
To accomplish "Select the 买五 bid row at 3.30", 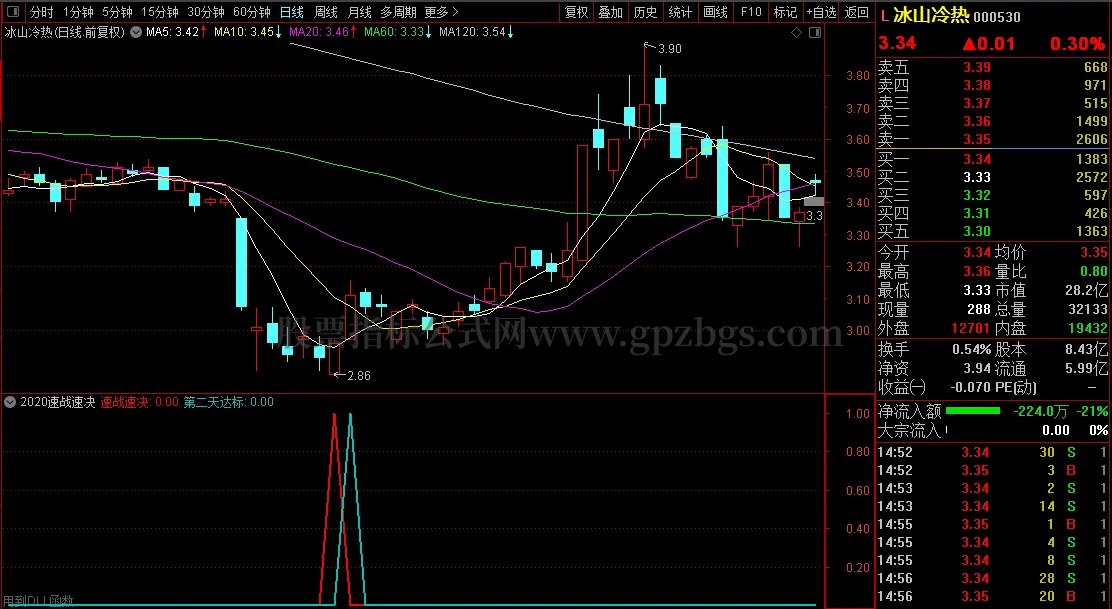I will coord(993,231).
